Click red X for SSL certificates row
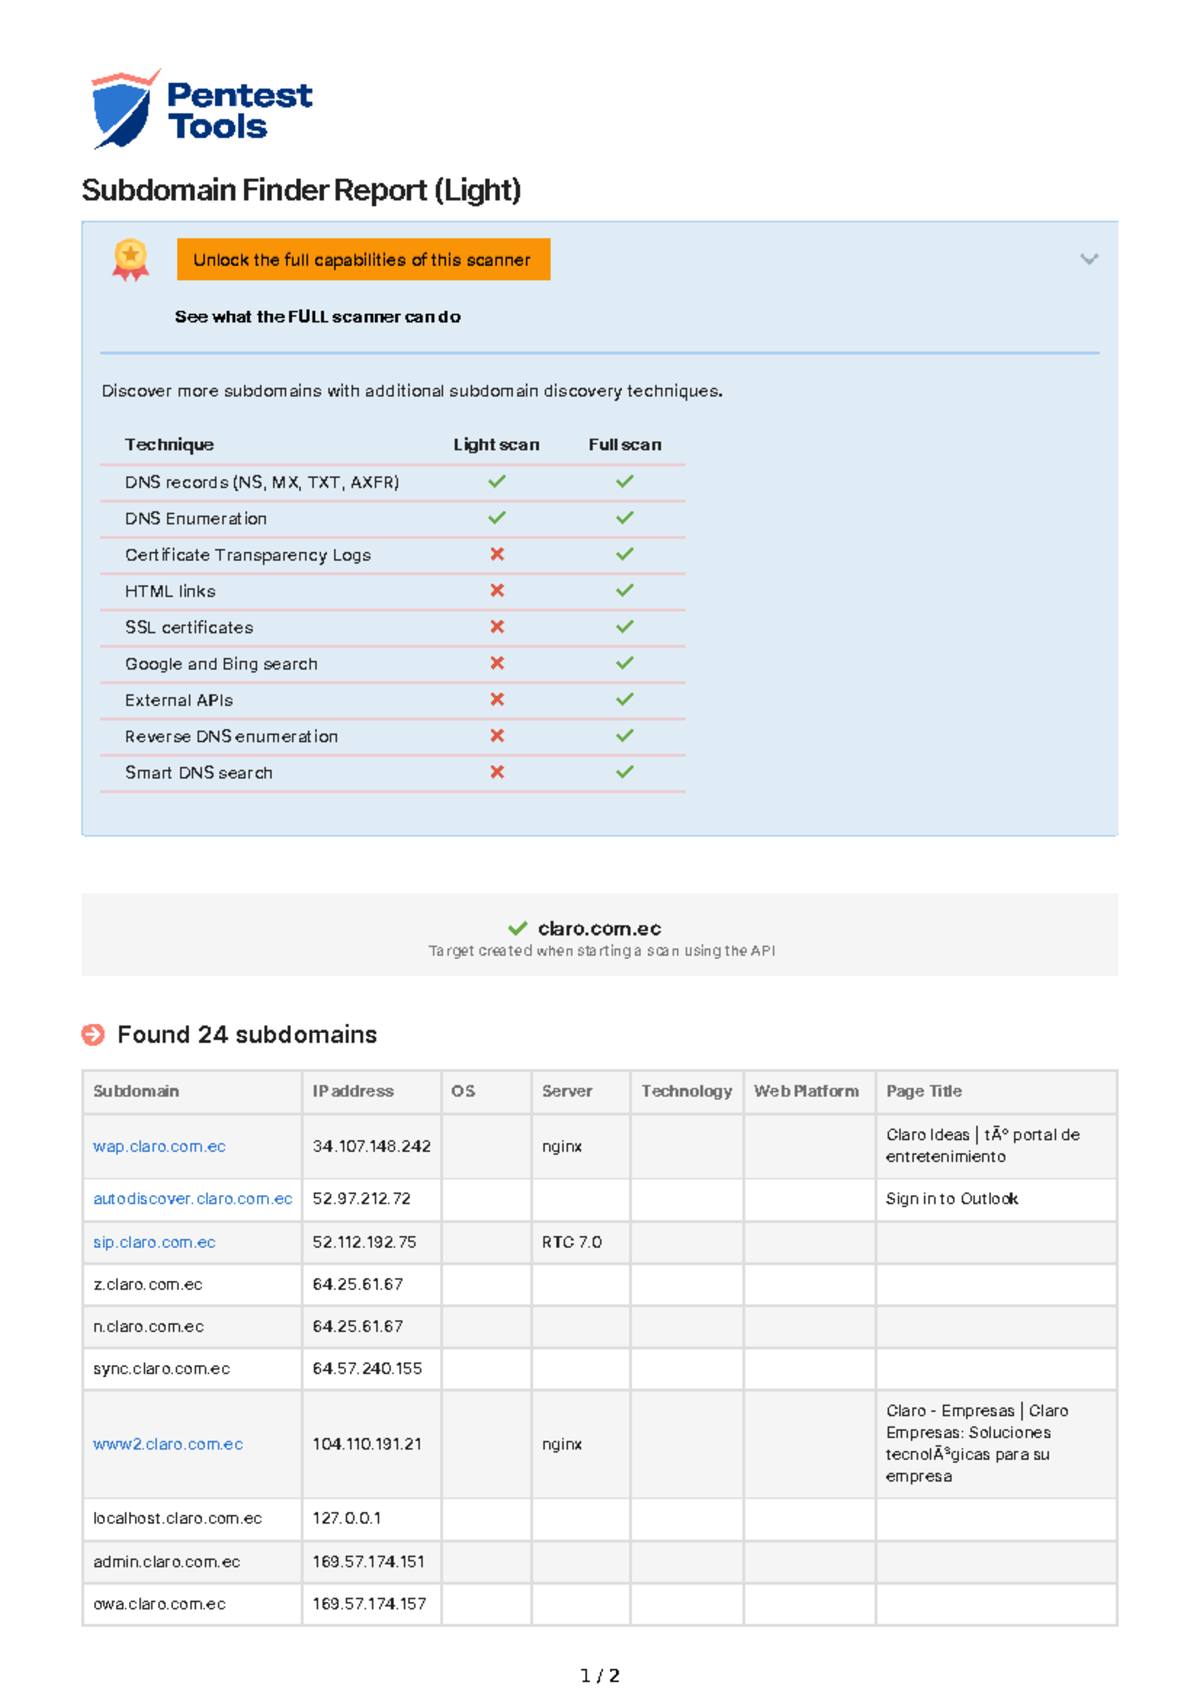 click(x=497, y=627)
